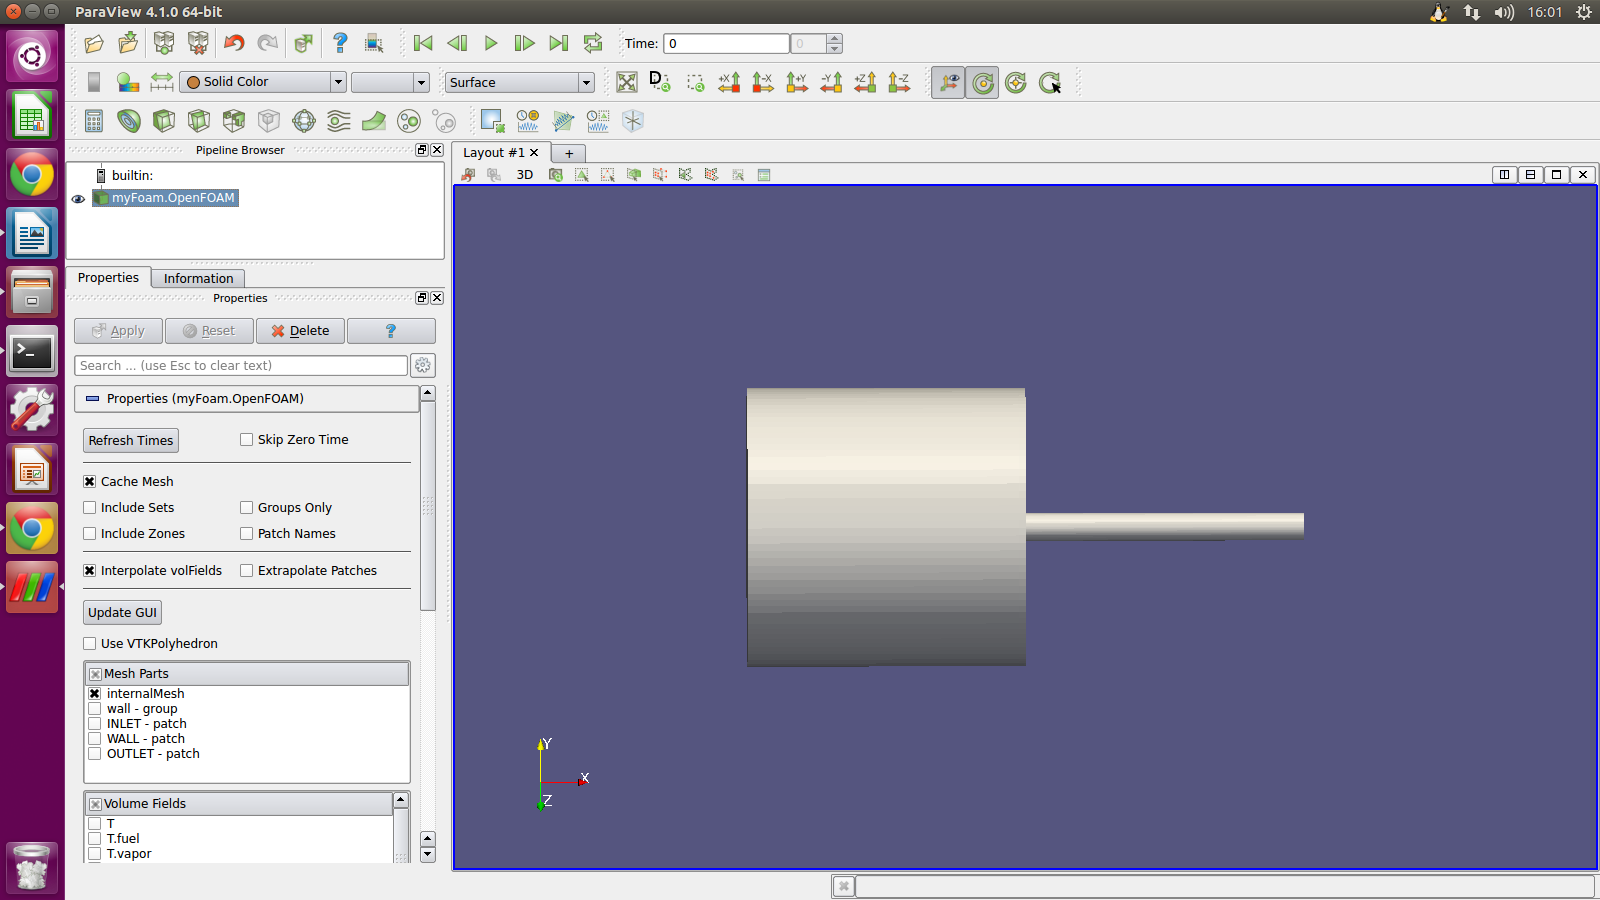Enable Include Sets checkbox
The image size is (1600, 900).
tap(90, 507)
